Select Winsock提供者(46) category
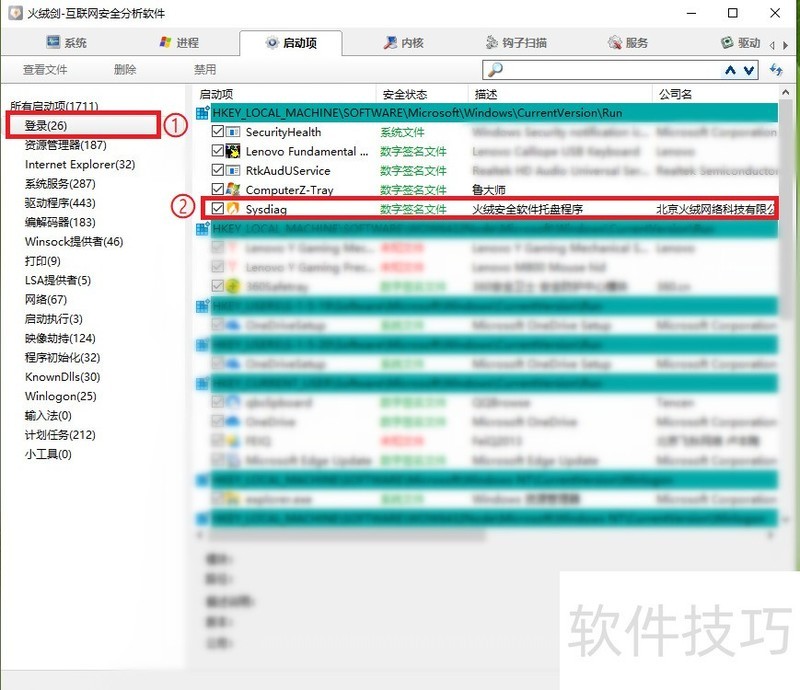This screenshot has width=800, height=690. coord(74,242)
